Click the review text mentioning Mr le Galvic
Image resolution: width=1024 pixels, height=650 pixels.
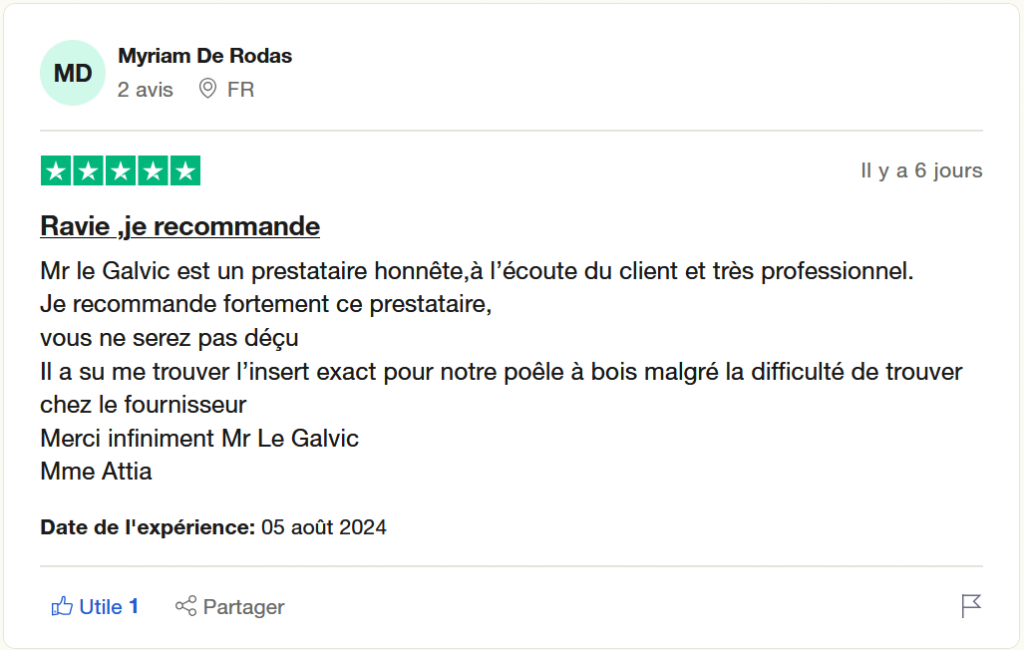pos(501,371)
